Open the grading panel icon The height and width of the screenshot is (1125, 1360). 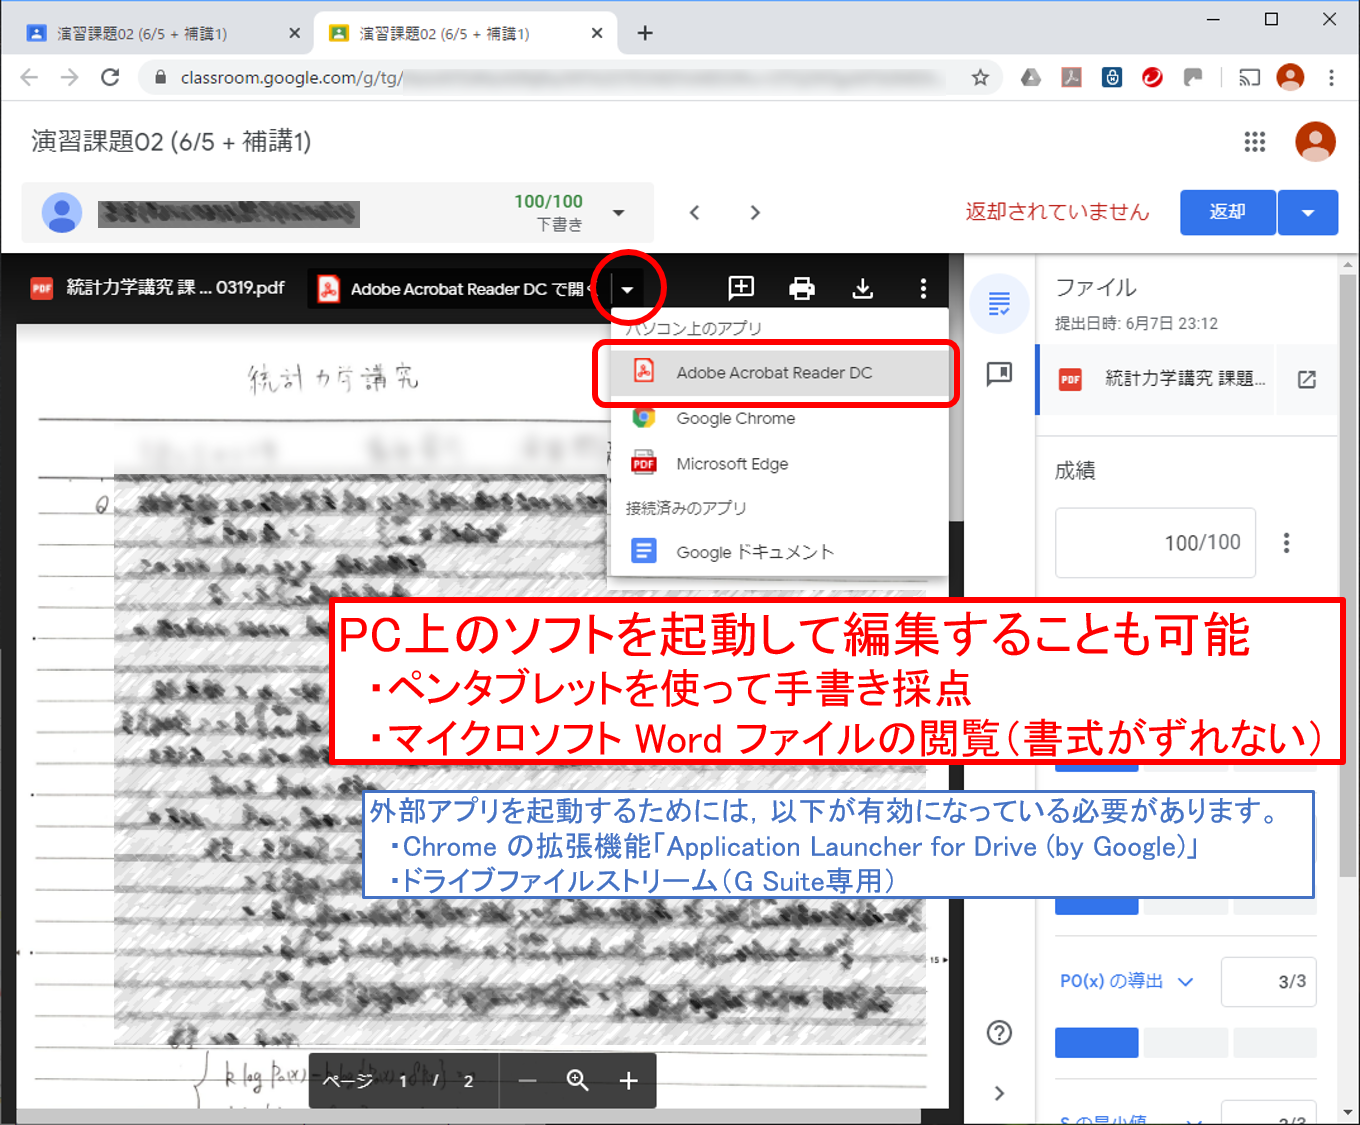(x=999, y=303)
